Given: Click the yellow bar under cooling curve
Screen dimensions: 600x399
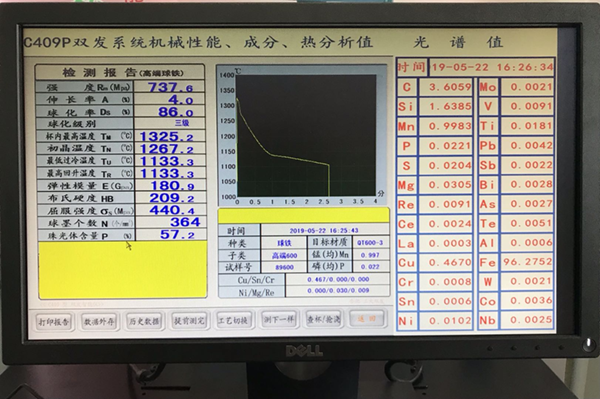Looking at the screenshot, I should coord(303,215).
